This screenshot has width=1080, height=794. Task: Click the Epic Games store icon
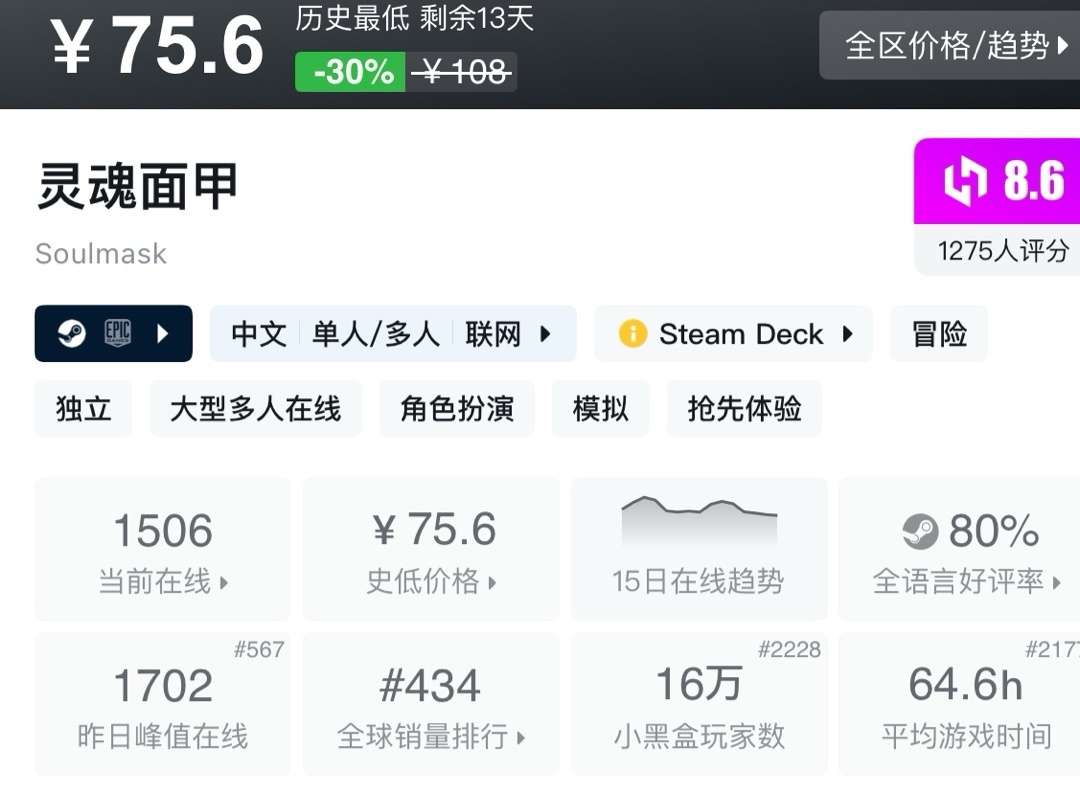tap(118, 333)
